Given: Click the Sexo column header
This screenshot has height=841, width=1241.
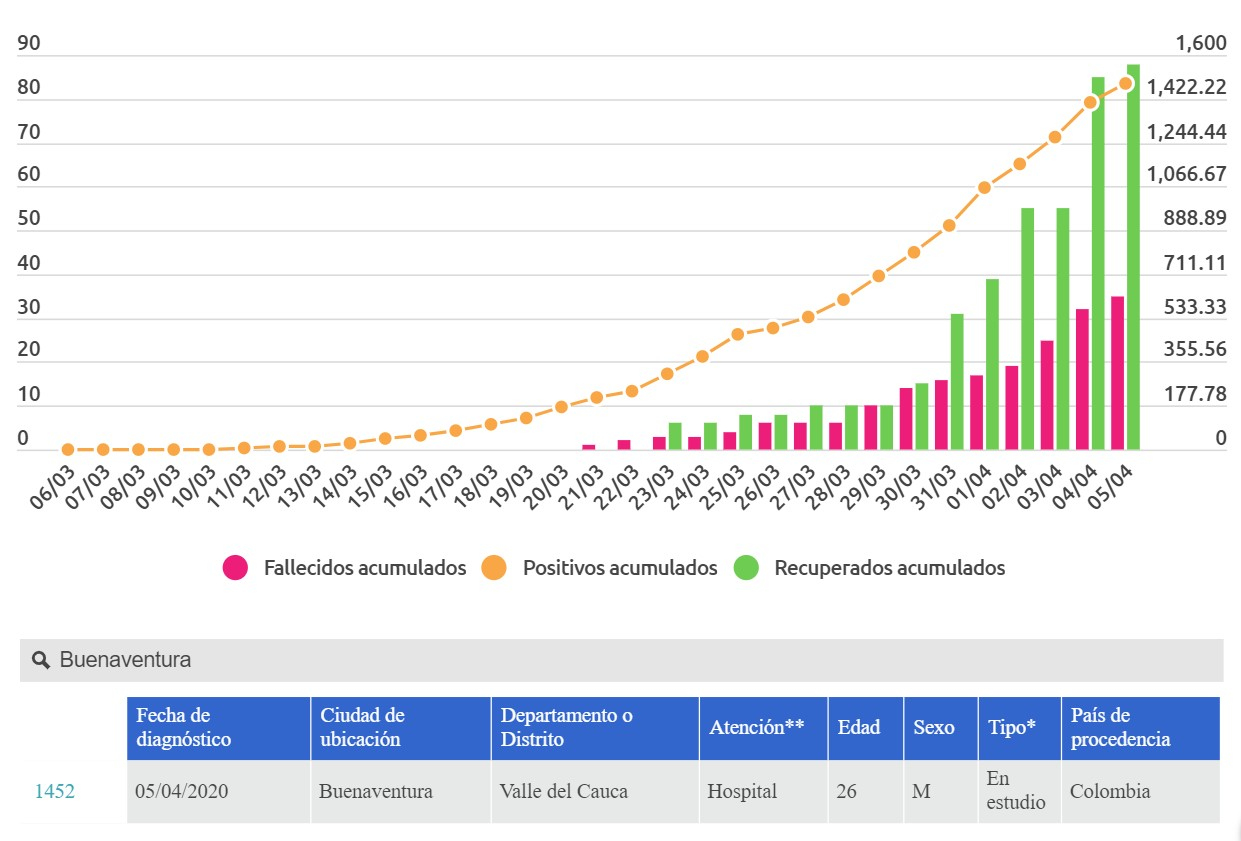Looking at the screenshot, I should (941, 728).
